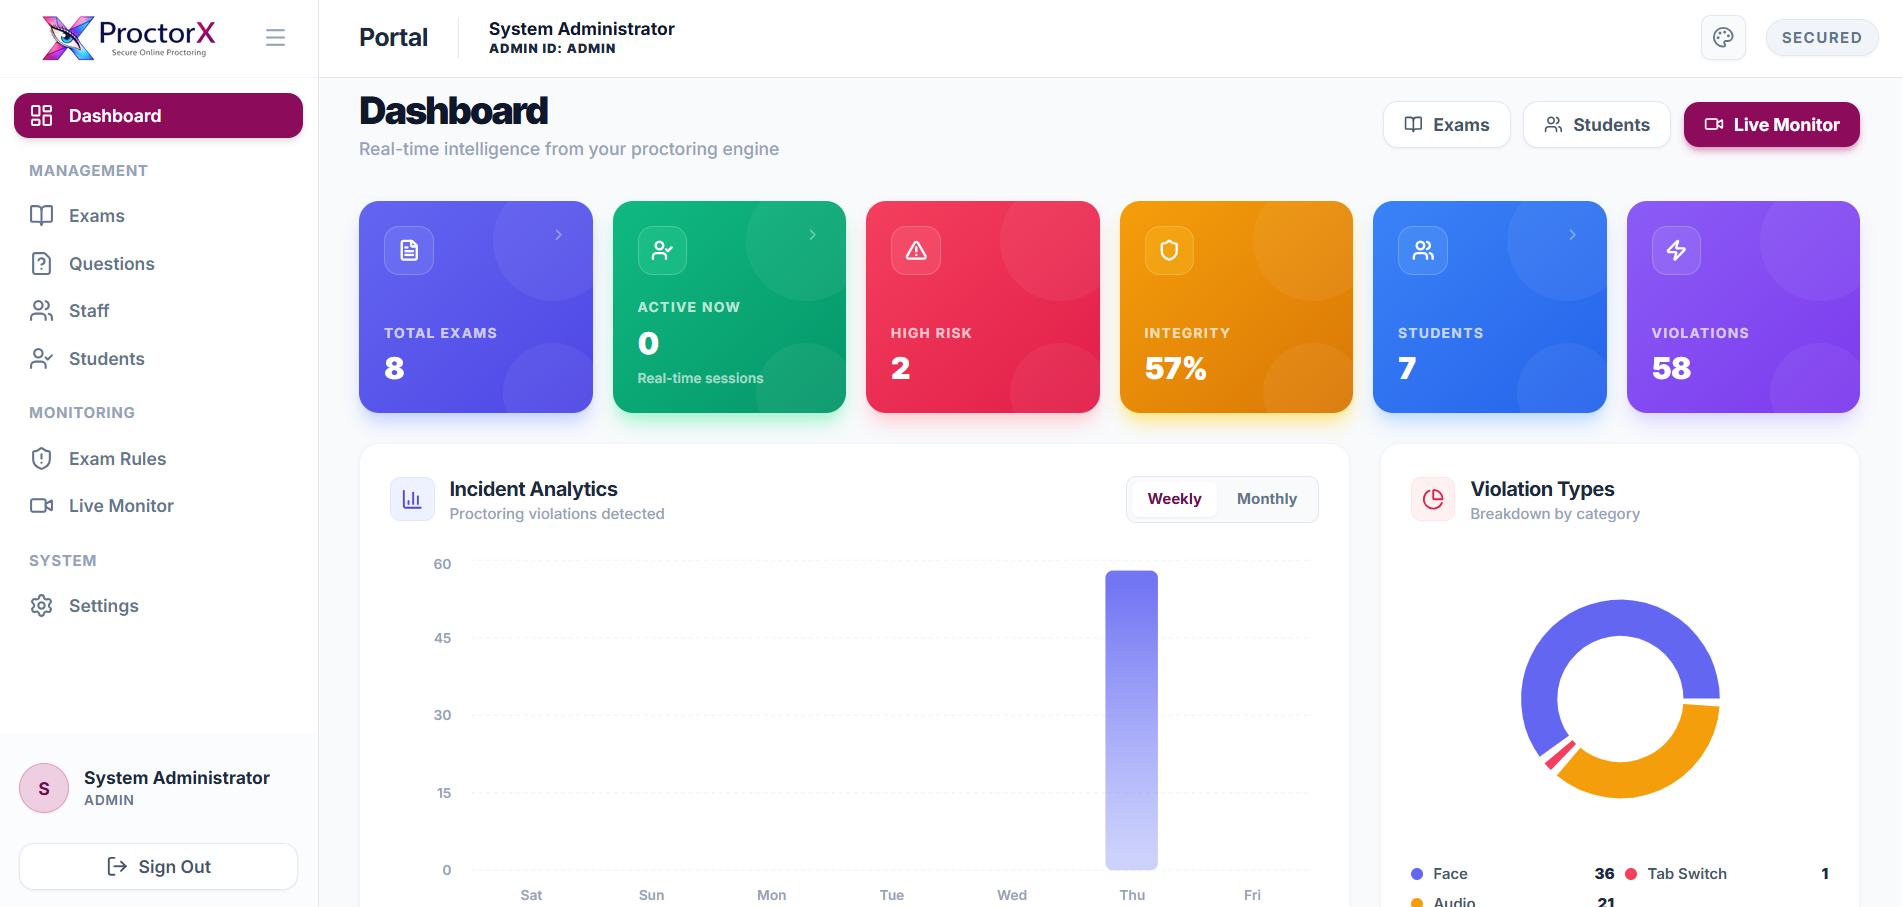Screen dimensions: 1903x907
Task: Select the Exams icon in the sidebar
Action: tap(41, 215)
